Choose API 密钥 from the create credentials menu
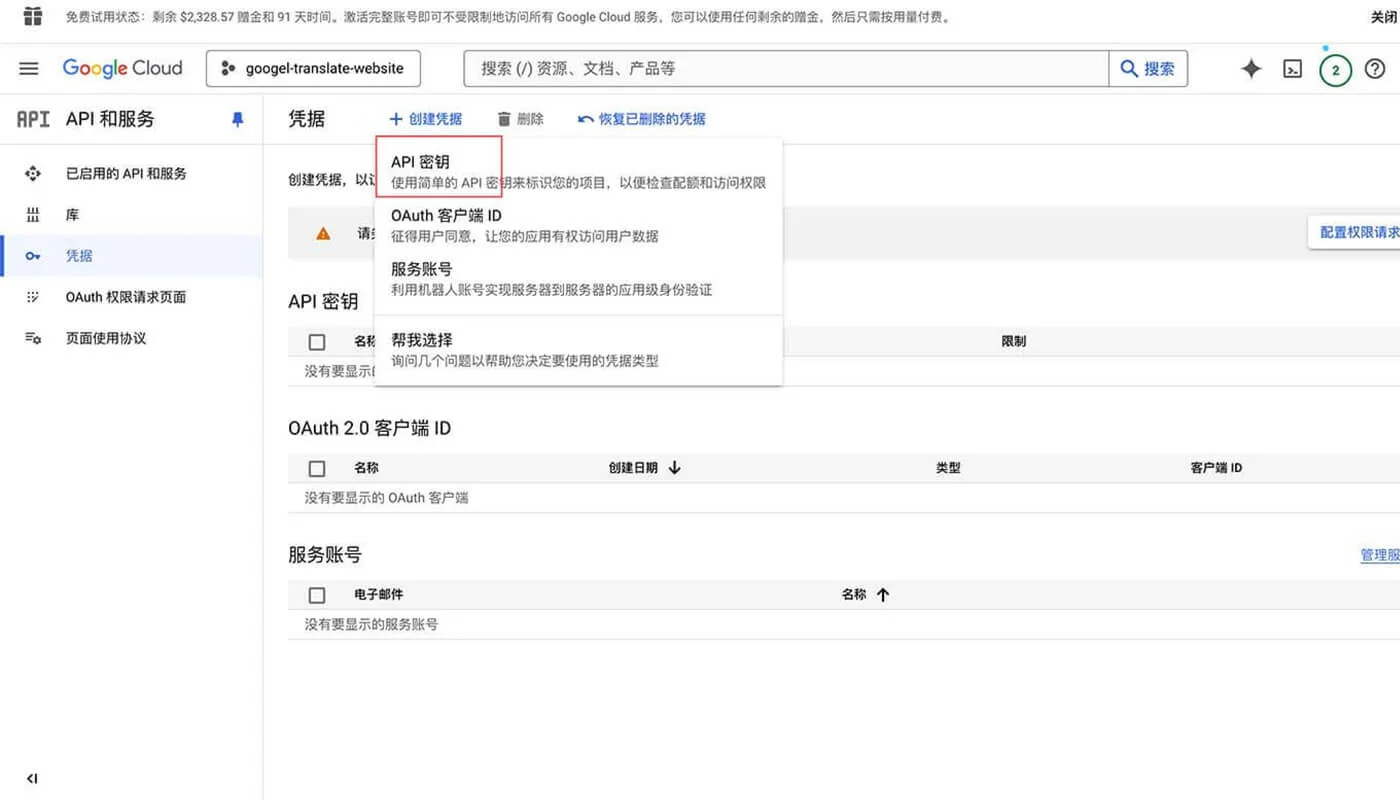 click(421, 161)
